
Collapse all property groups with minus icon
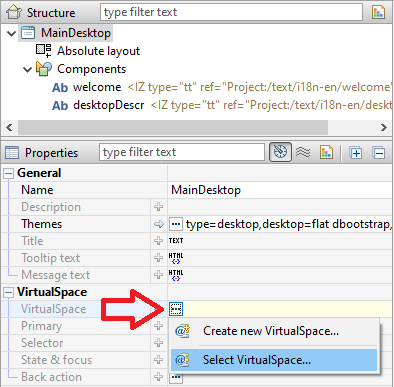click(x=379, y=153)
